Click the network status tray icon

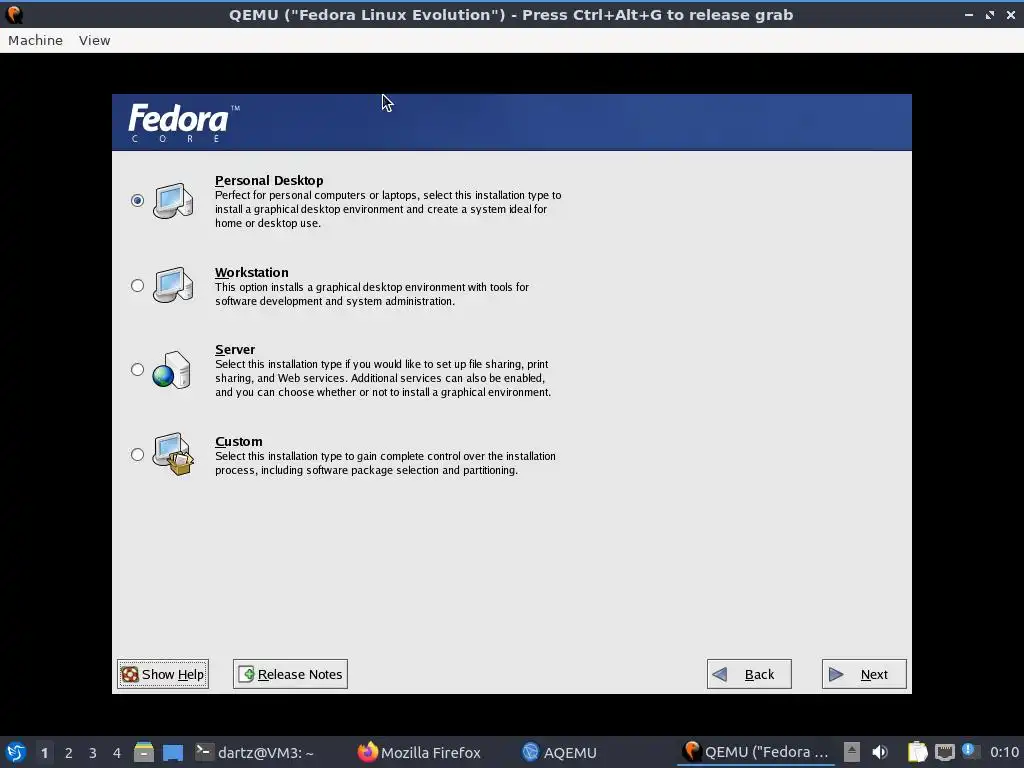pyautogui.click(x=944, y=752)
